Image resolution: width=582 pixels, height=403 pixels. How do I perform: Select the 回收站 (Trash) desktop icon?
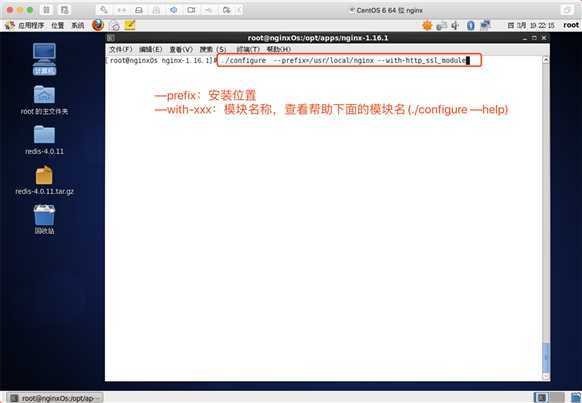click(44, 219)
